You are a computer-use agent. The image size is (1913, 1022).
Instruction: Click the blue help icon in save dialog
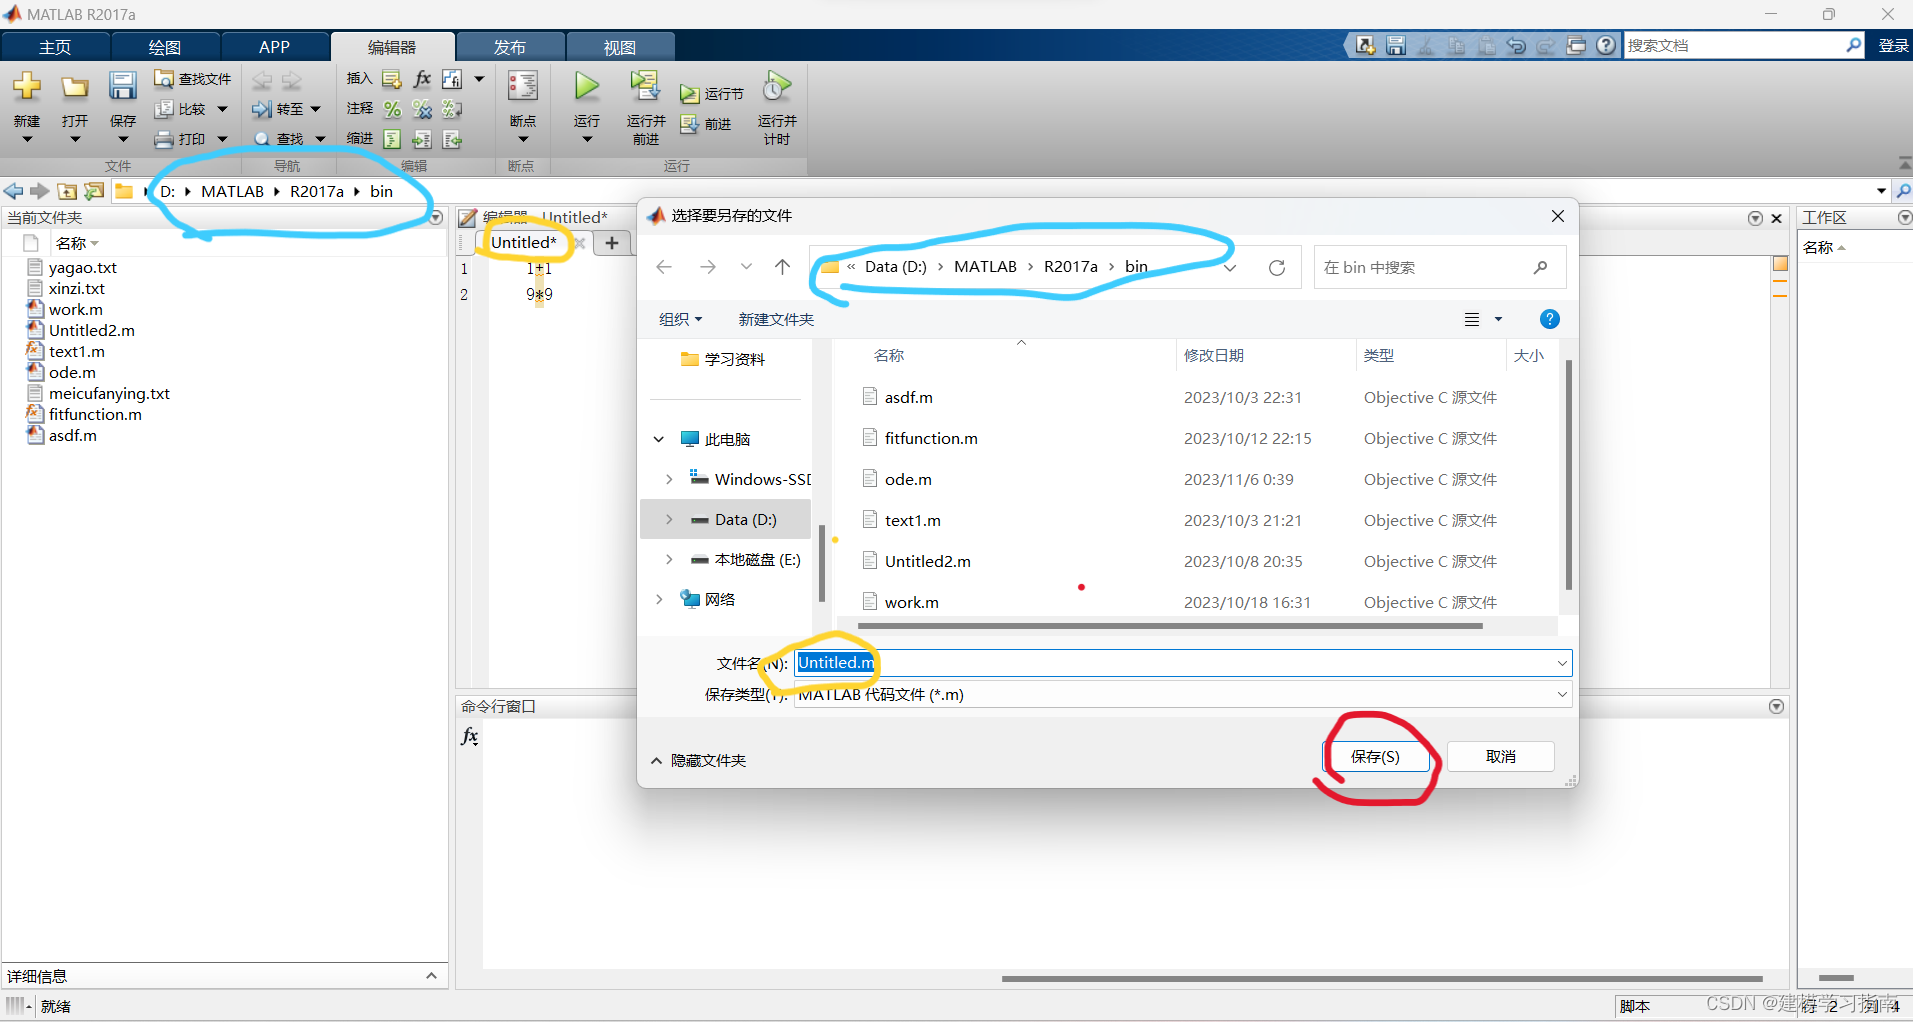(x=1549, y=319)
